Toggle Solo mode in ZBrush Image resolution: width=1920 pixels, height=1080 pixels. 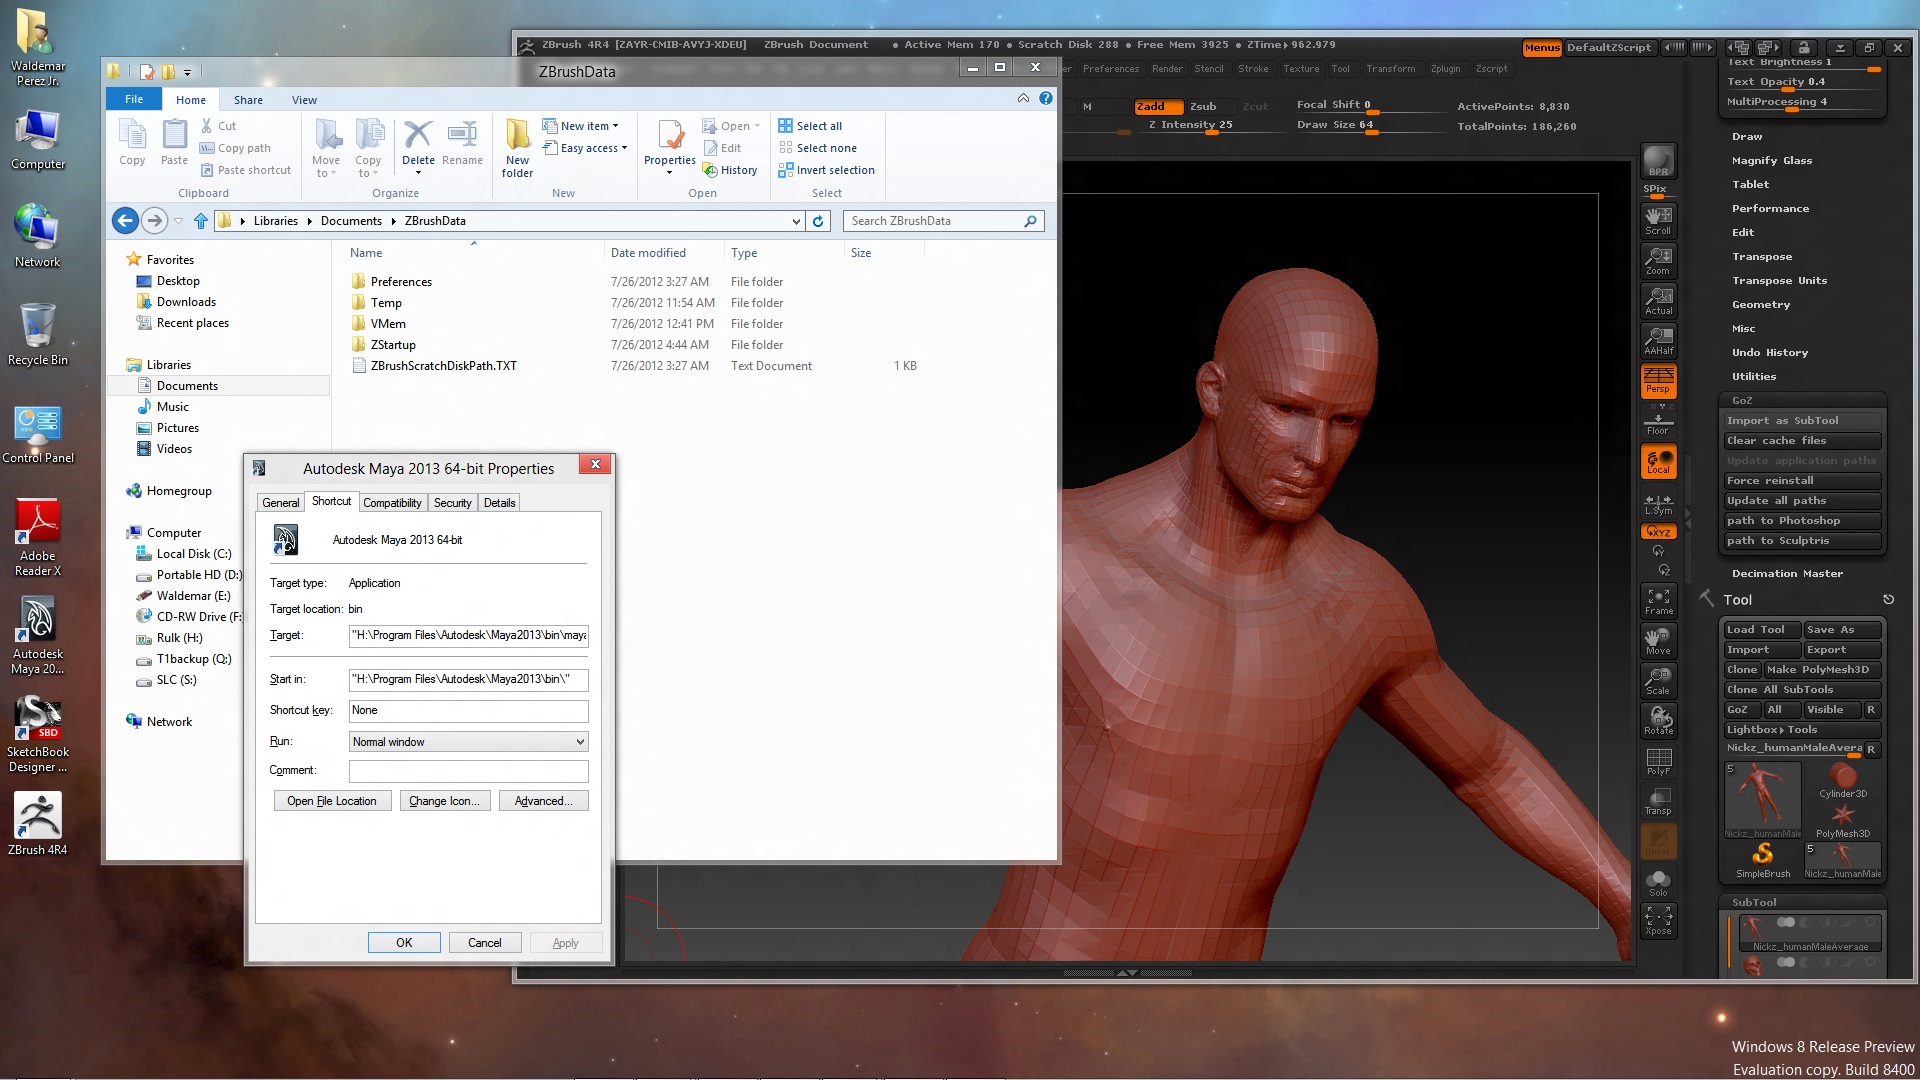[x=1658, y=882]
